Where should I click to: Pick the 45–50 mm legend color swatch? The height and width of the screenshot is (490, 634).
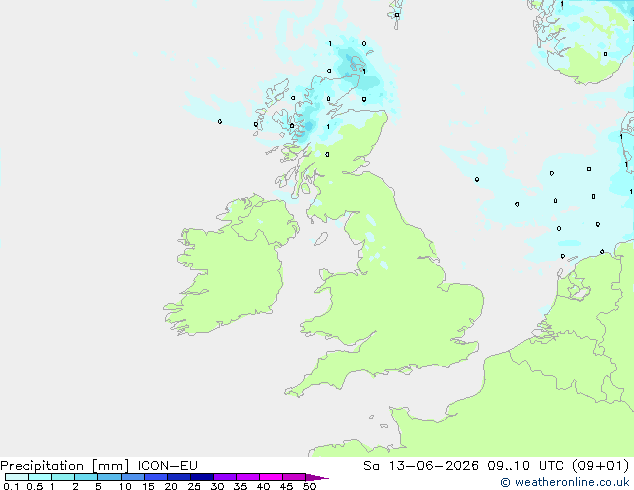[294, 477]
